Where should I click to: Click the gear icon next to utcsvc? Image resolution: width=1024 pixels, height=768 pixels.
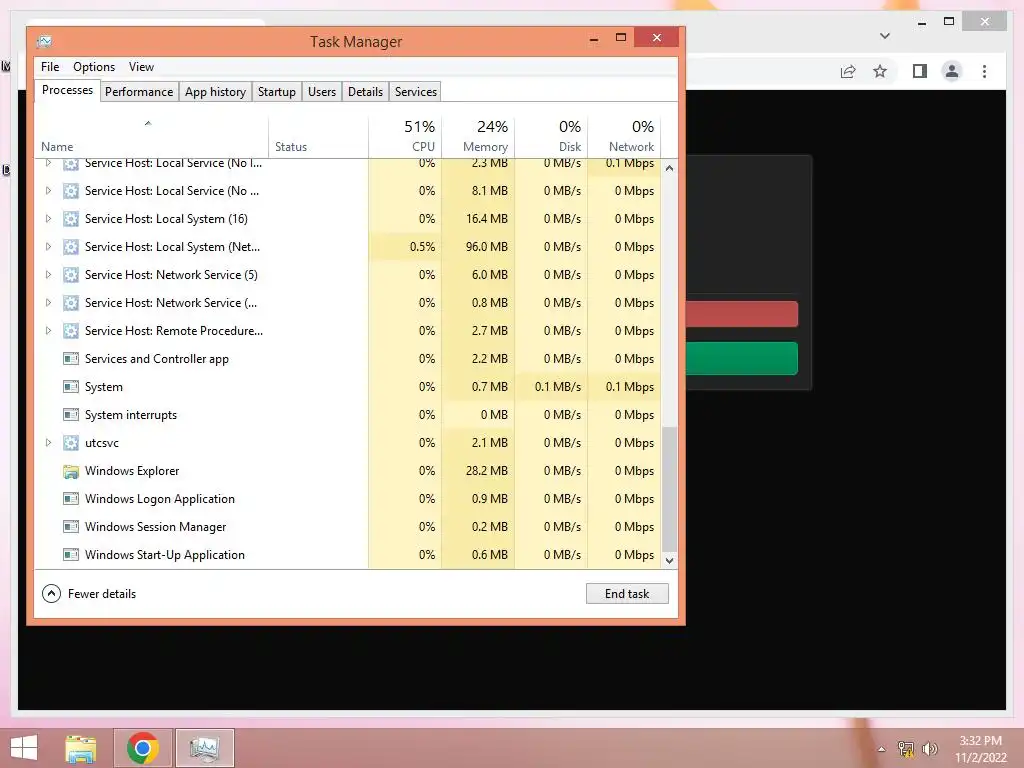tap(71, 443)
